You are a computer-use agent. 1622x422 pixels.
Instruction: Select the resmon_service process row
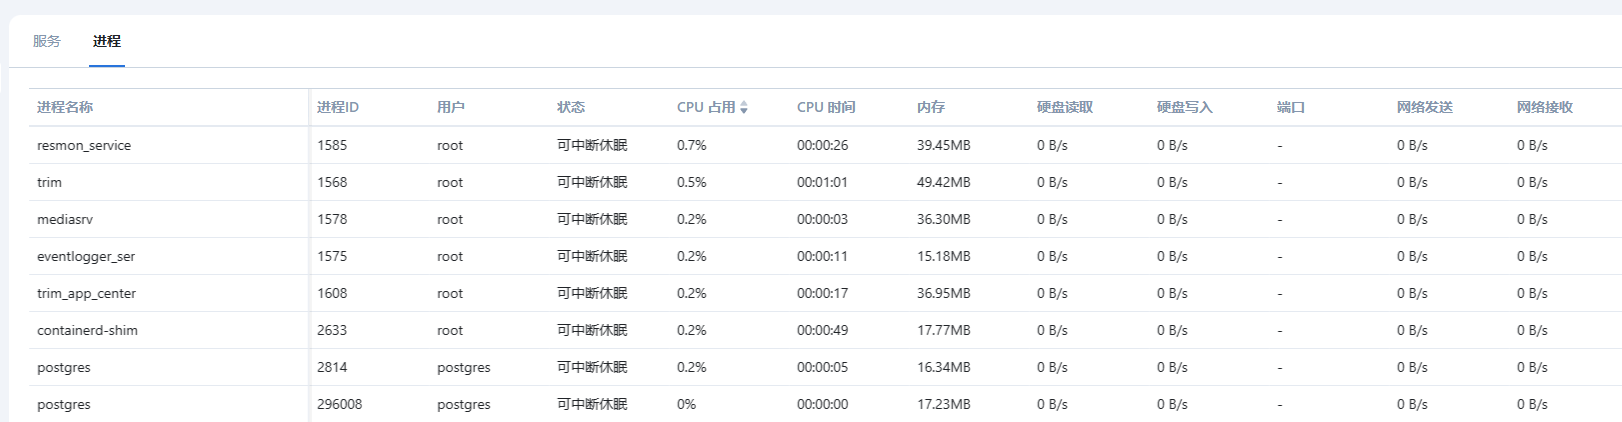coord(84,146)
